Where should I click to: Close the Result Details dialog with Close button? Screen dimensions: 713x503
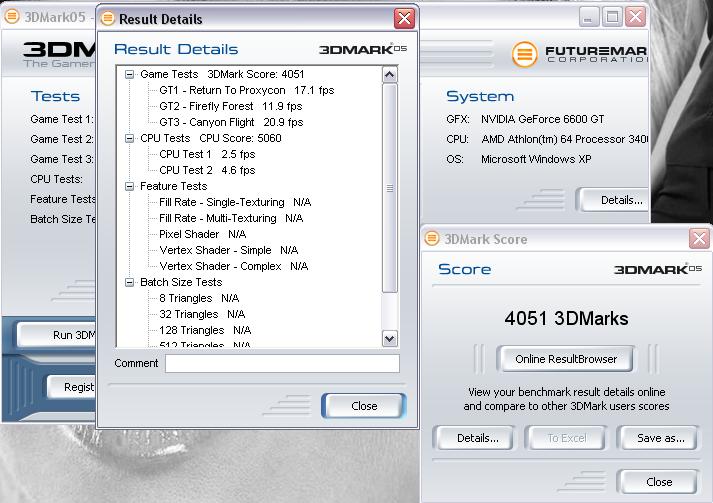pyautogui.click(x=364, y=406)
